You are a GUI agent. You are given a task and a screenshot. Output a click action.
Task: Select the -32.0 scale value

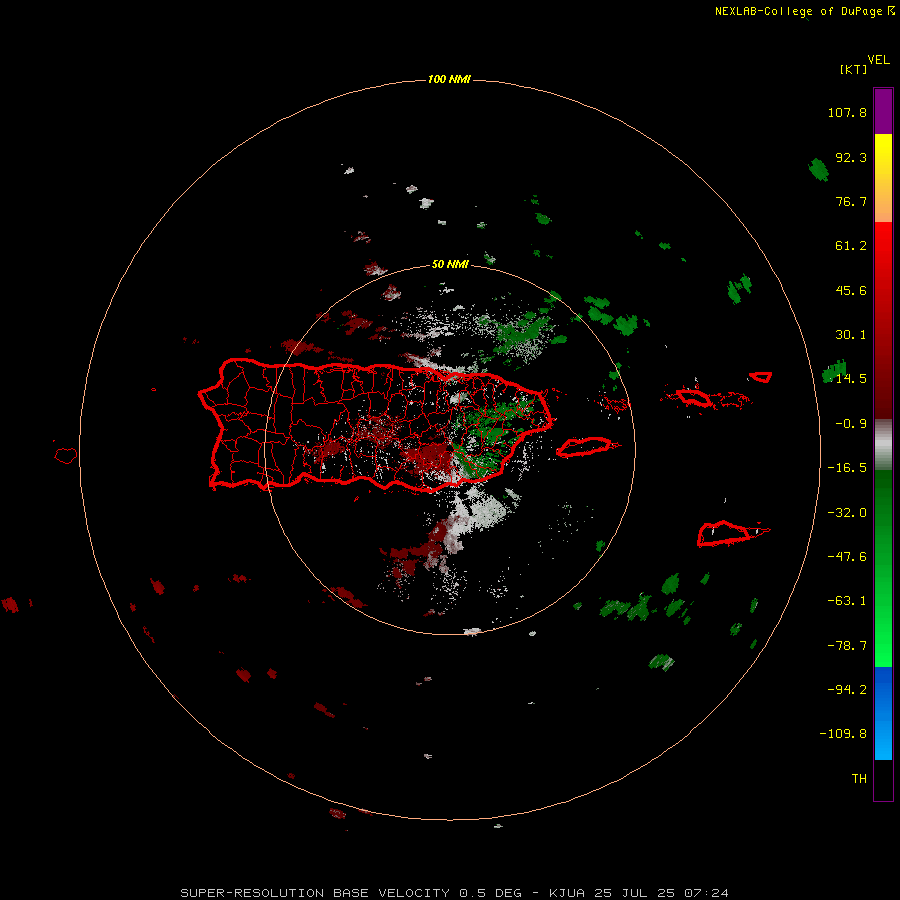click(x=847, y=513)
